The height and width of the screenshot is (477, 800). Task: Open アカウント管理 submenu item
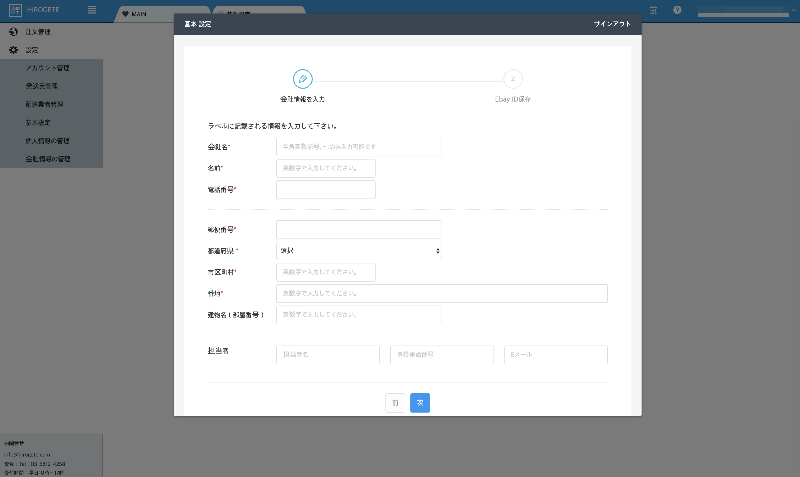coord(47,68)
